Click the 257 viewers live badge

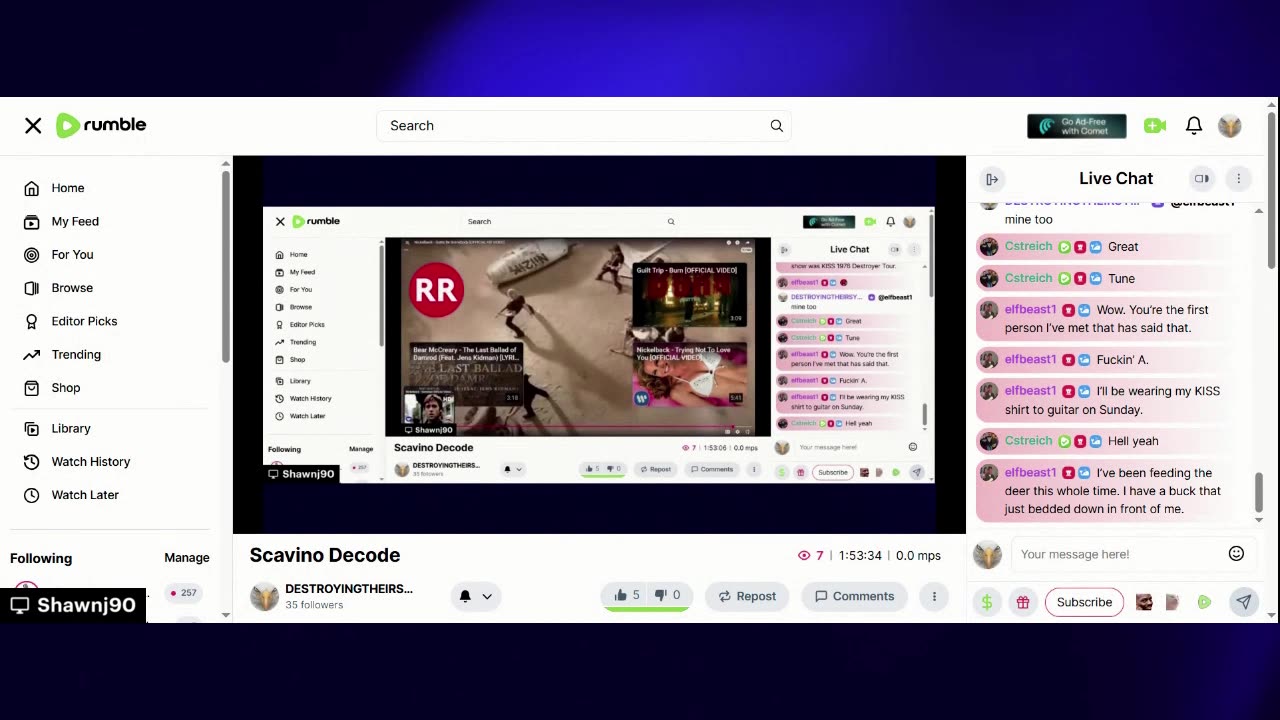click(x=183, y=593)
